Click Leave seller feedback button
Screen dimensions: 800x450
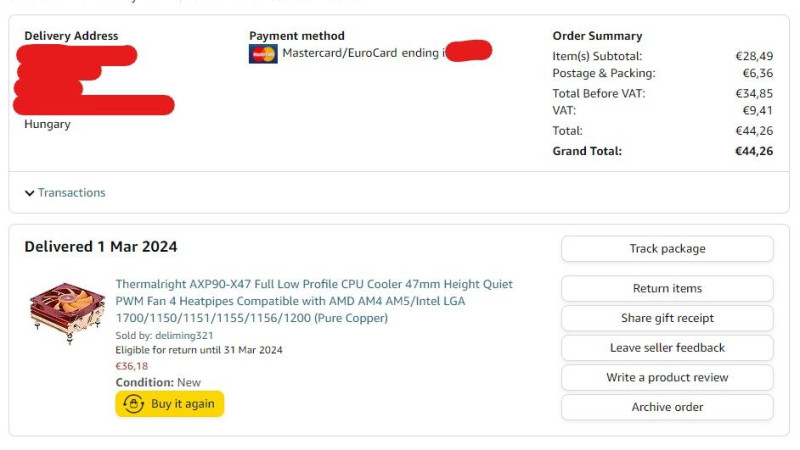click(667, 347)
